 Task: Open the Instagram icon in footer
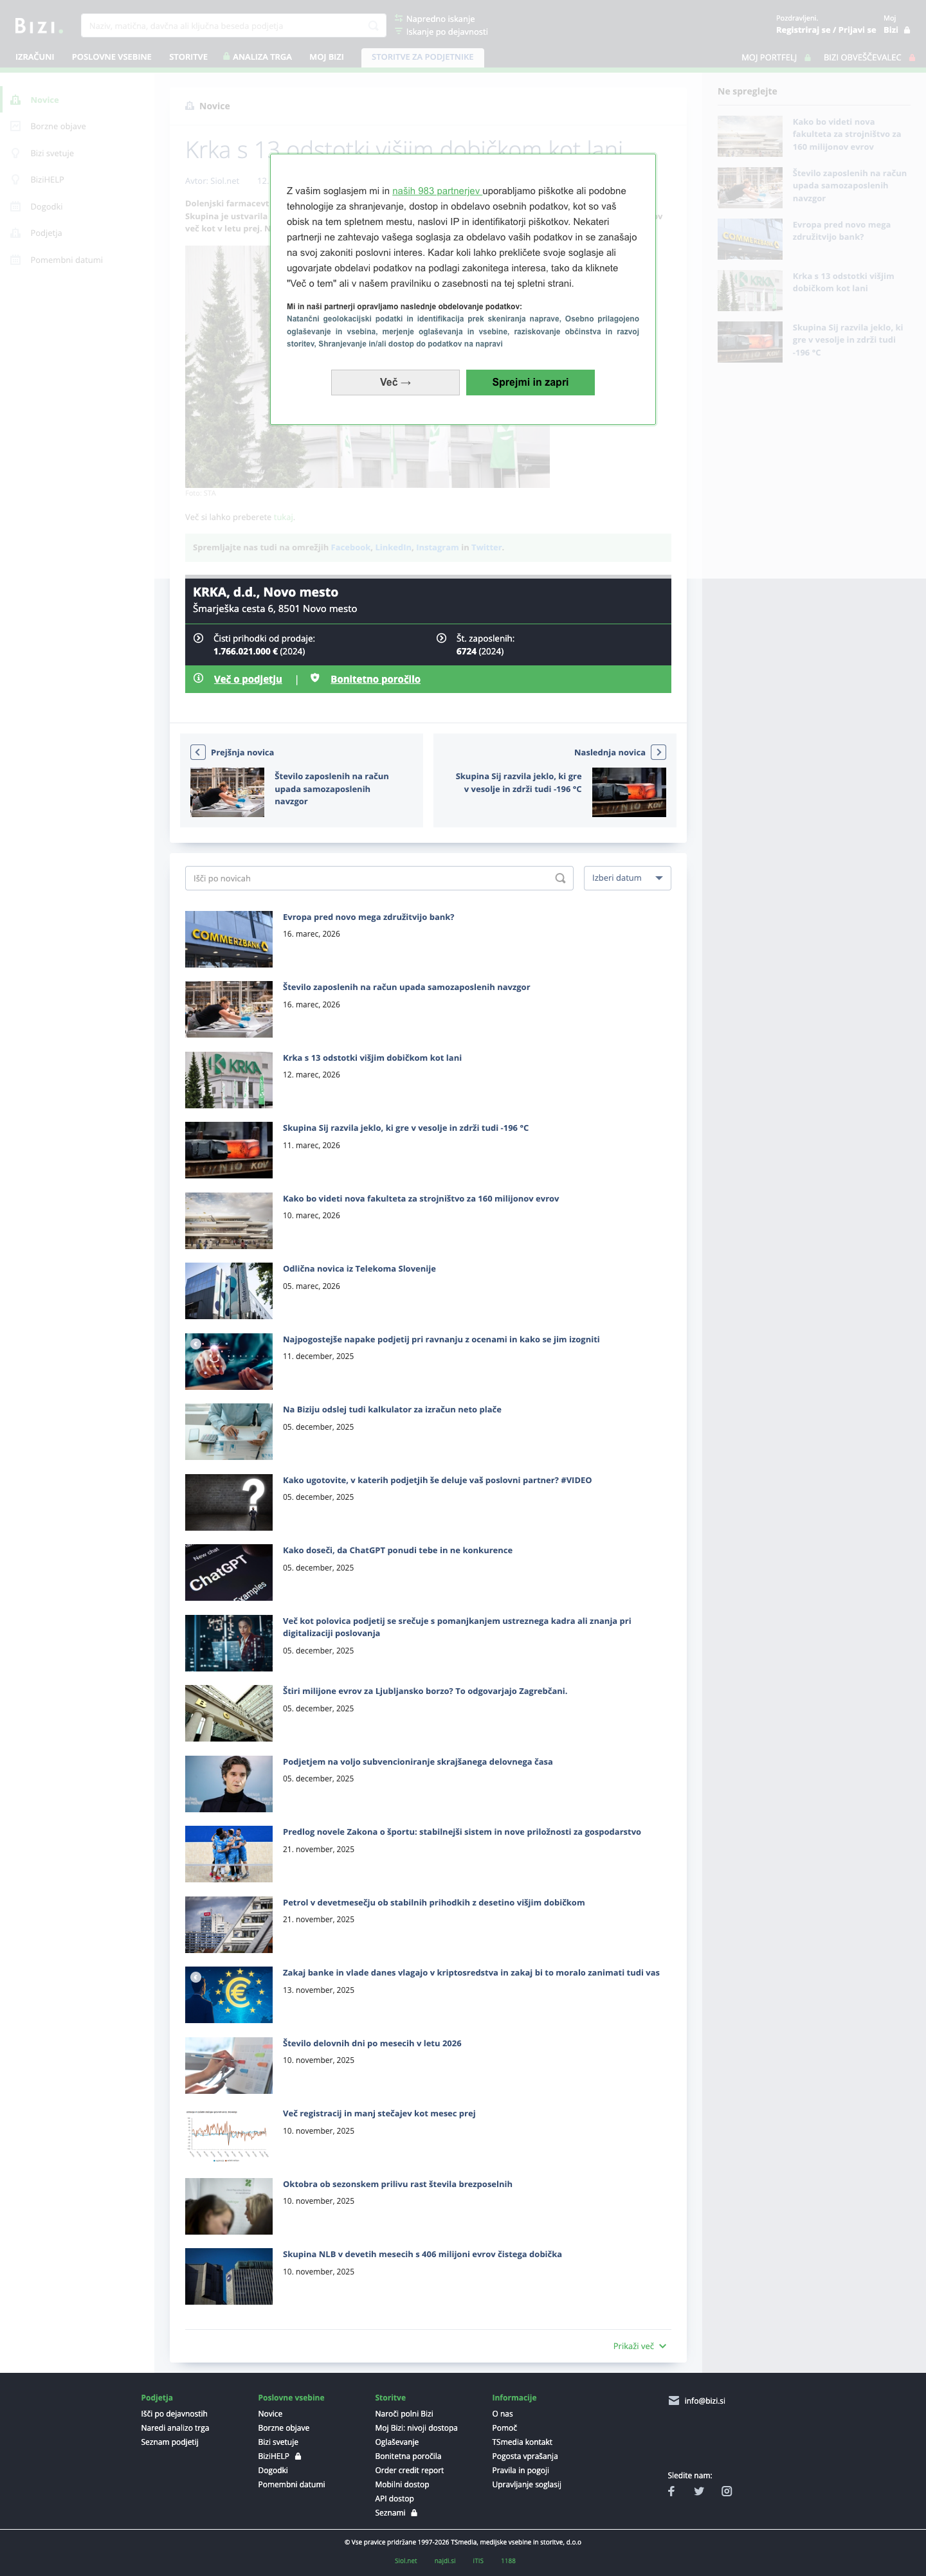(x=727, y=2491)
